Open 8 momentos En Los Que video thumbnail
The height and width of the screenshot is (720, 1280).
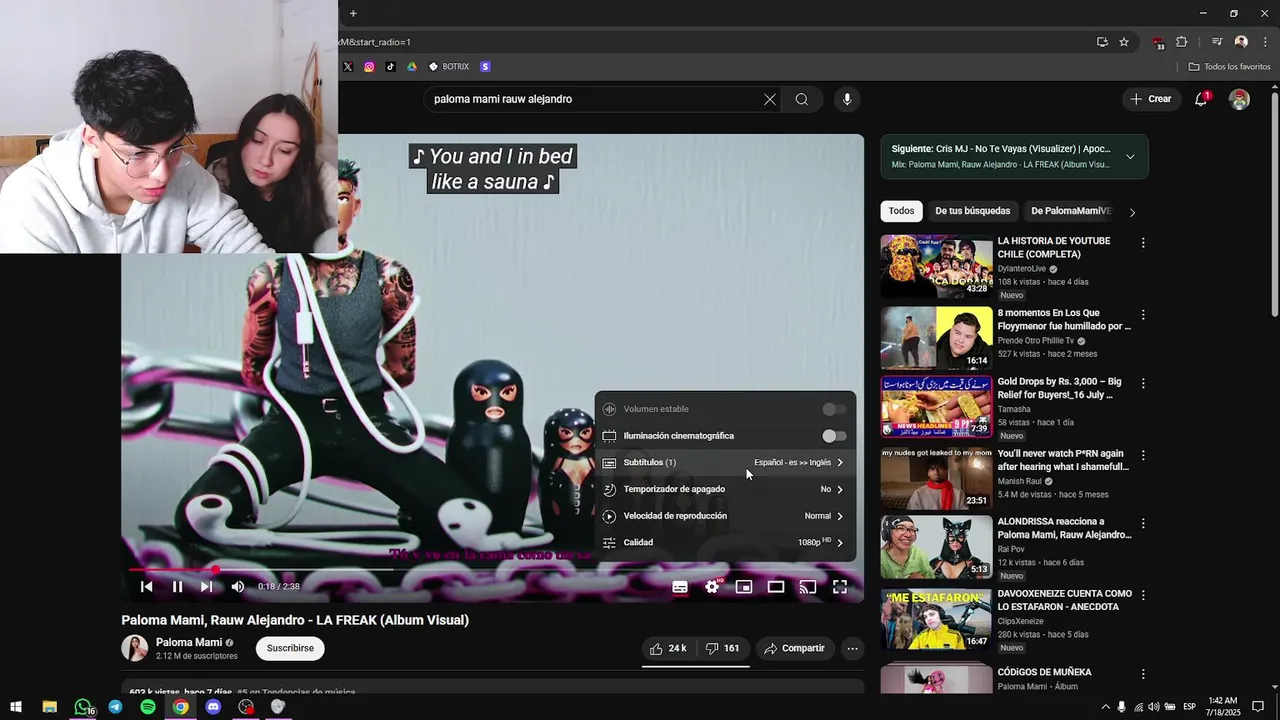(x=936, y=338)
